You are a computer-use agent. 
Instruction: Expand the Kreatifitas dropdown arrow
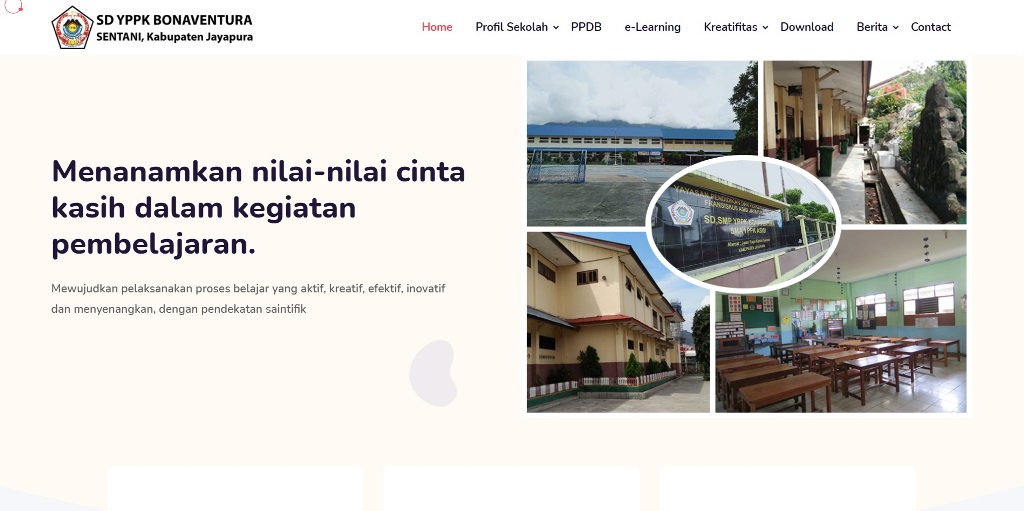tap(765, 28)
